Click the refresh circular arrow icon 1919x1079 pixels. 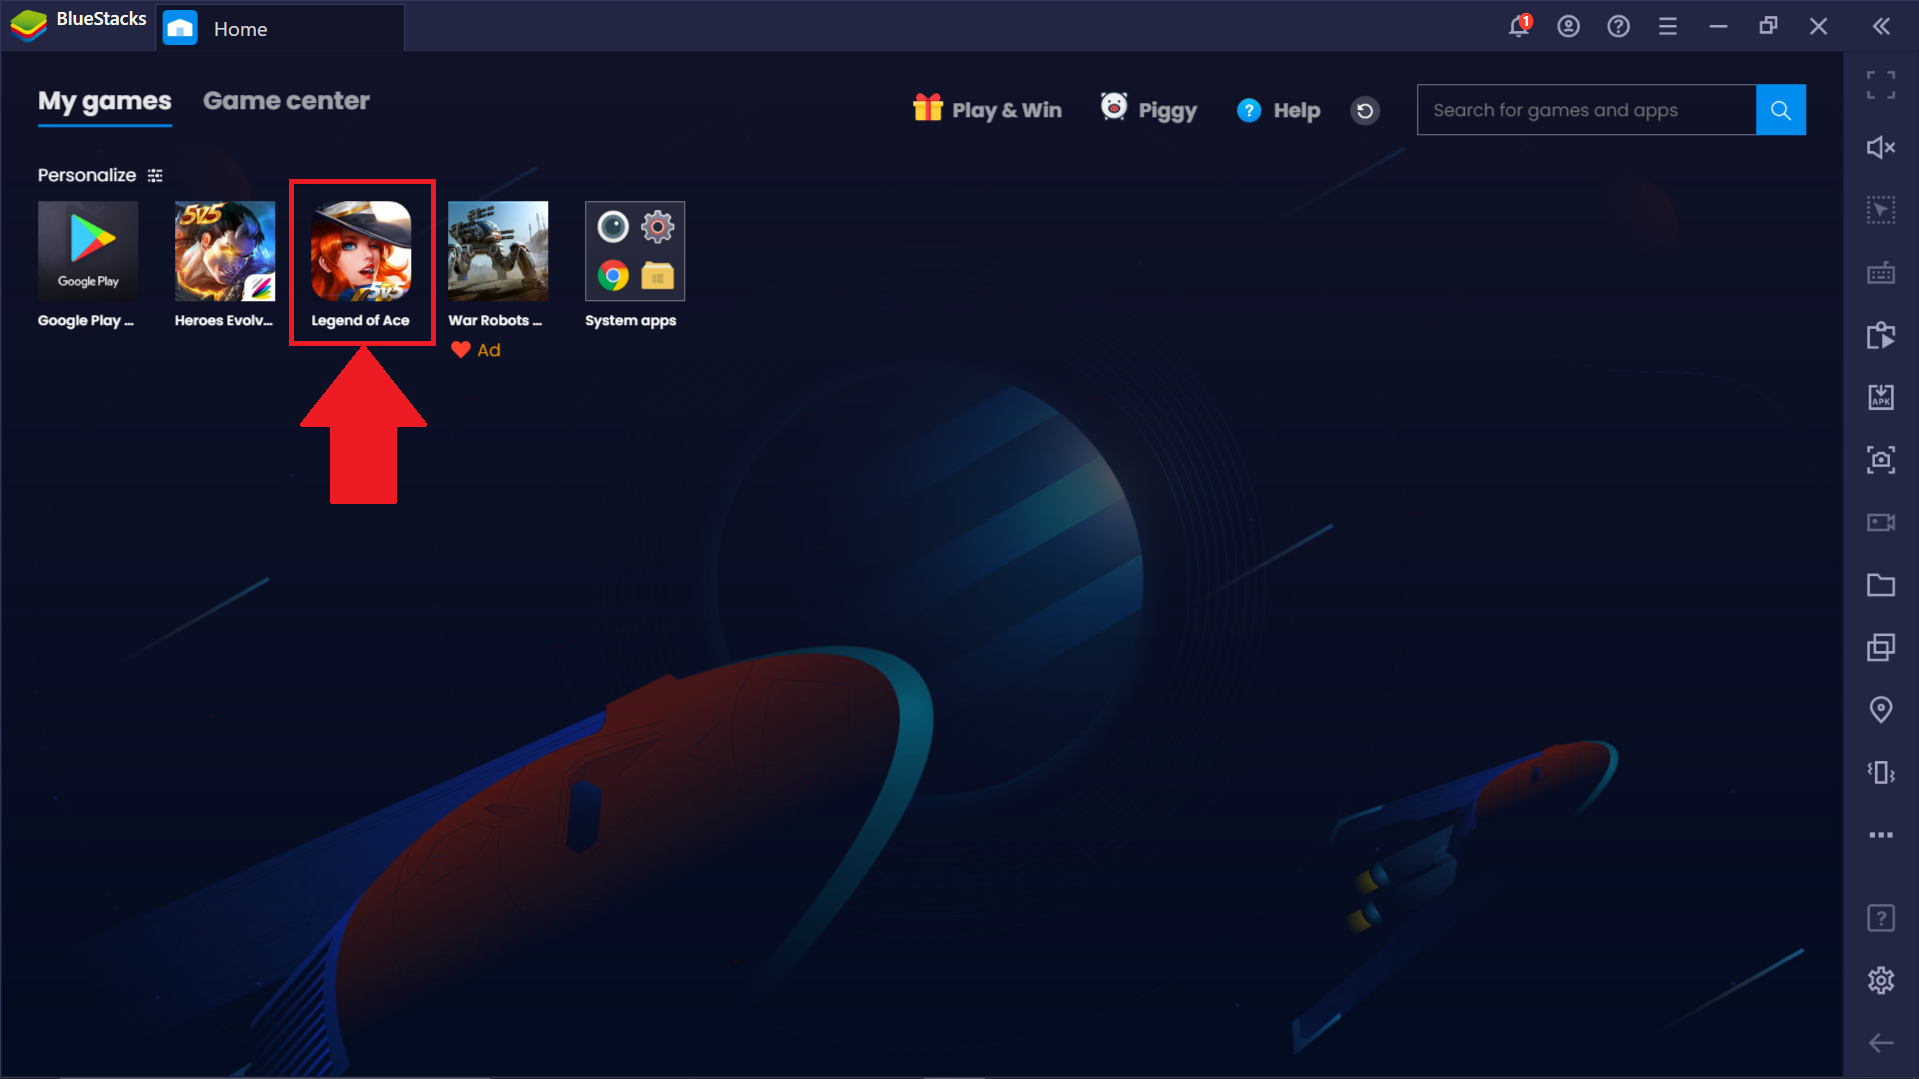[x=1365, y=110]
